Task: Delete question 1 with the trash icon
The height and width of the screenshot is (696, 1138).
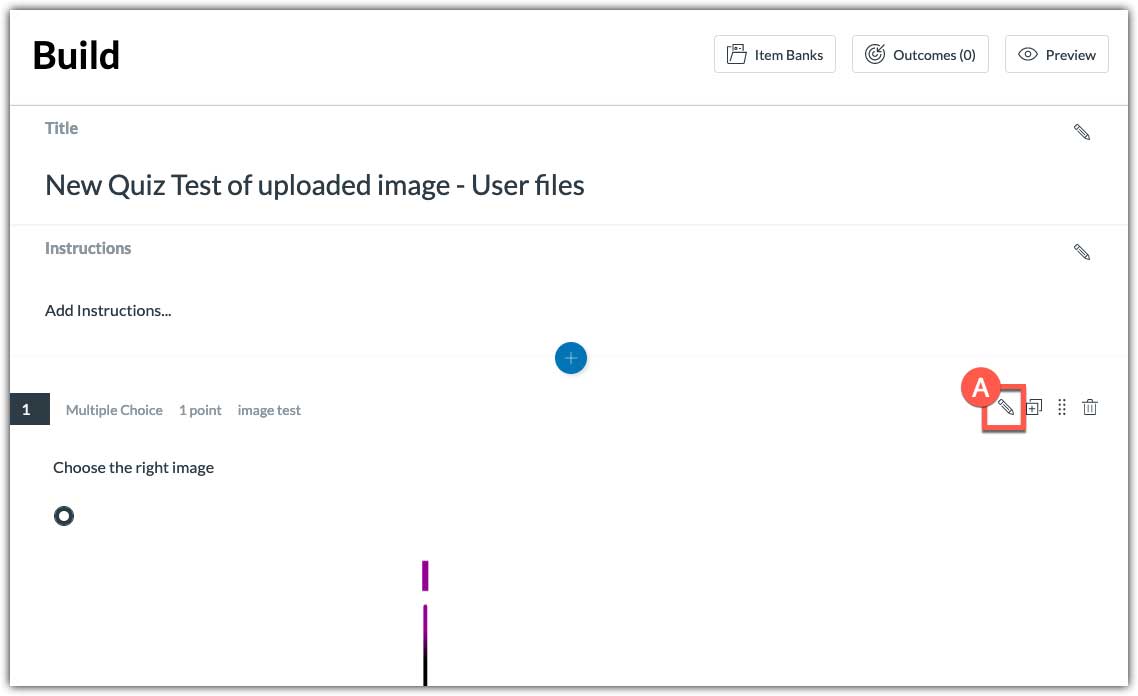Action: (x=1089, y=407)
